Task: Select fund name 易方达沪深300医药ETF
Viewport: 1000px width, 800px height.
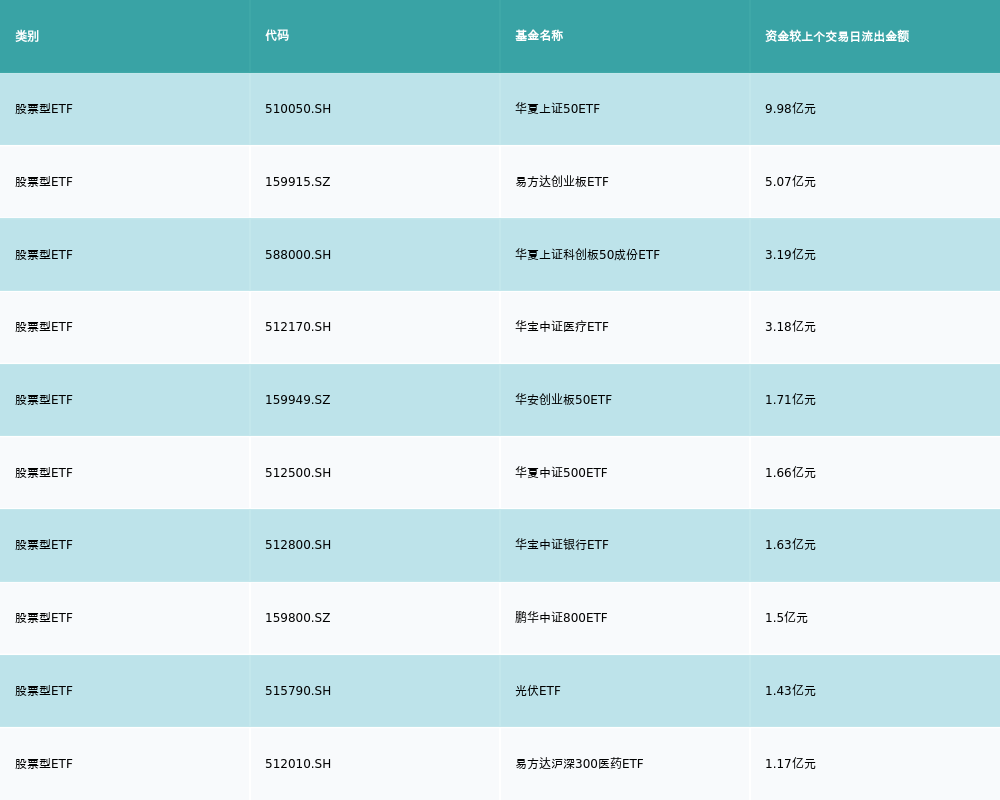Action: (x=579, y=764)
